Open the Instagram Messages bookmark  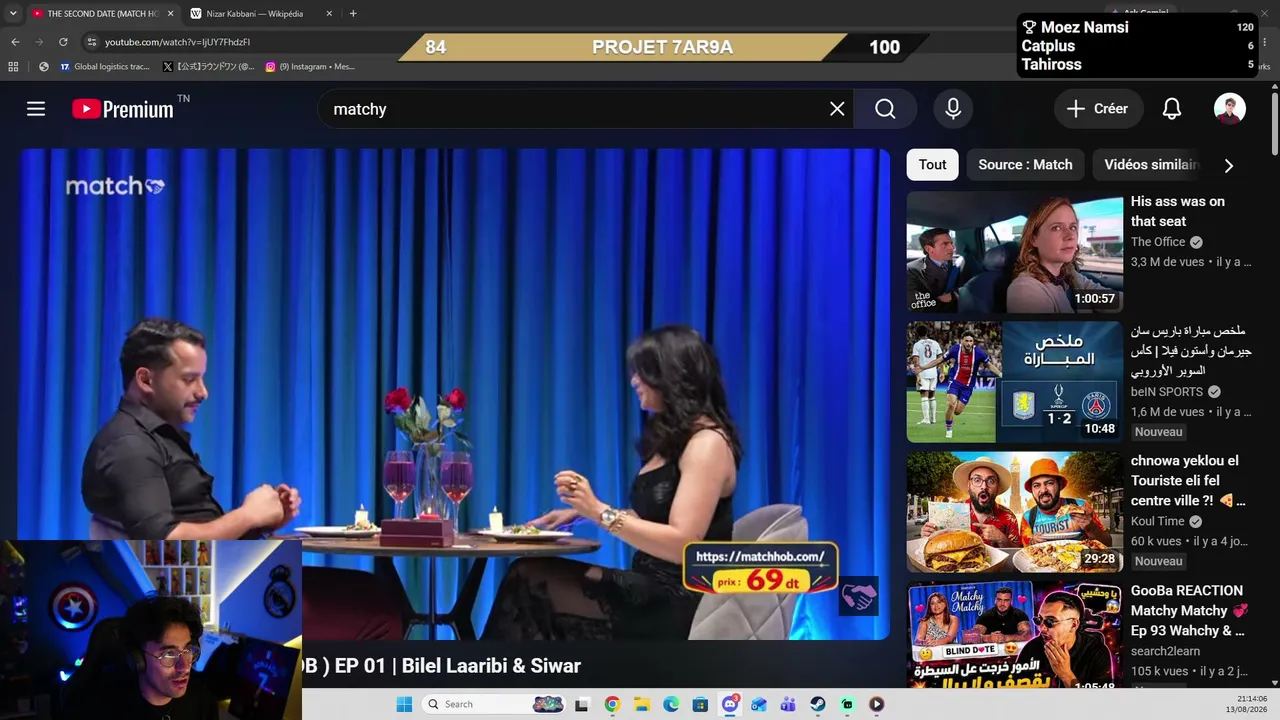[x=310, y=67]
